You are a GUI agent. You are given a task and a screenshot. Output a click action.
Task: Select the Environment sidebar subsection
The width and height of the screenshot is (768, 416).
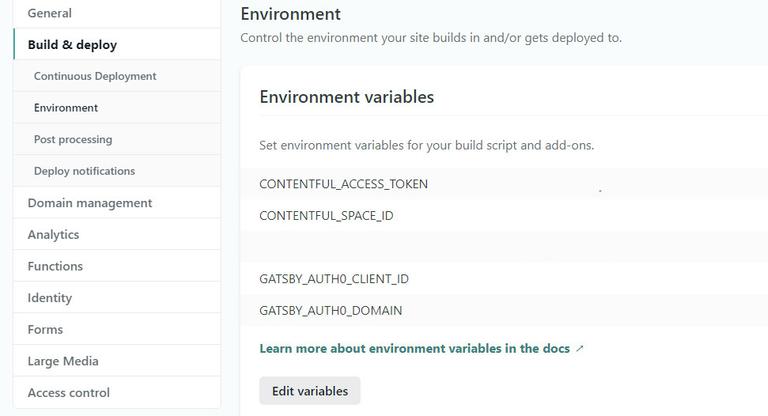66,108
